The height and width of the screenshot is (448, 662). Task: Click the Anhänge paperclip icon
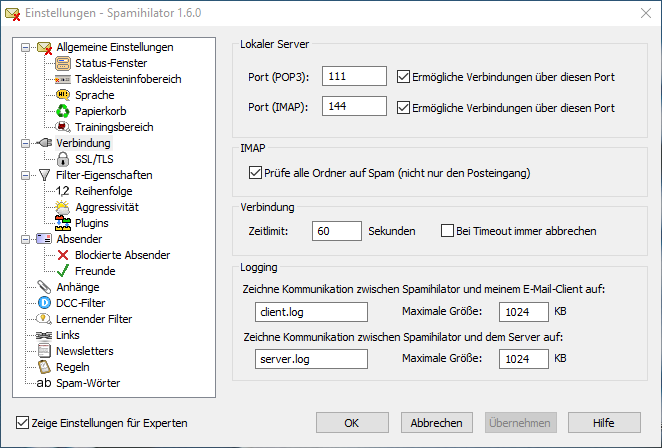[x=44, y=287]
